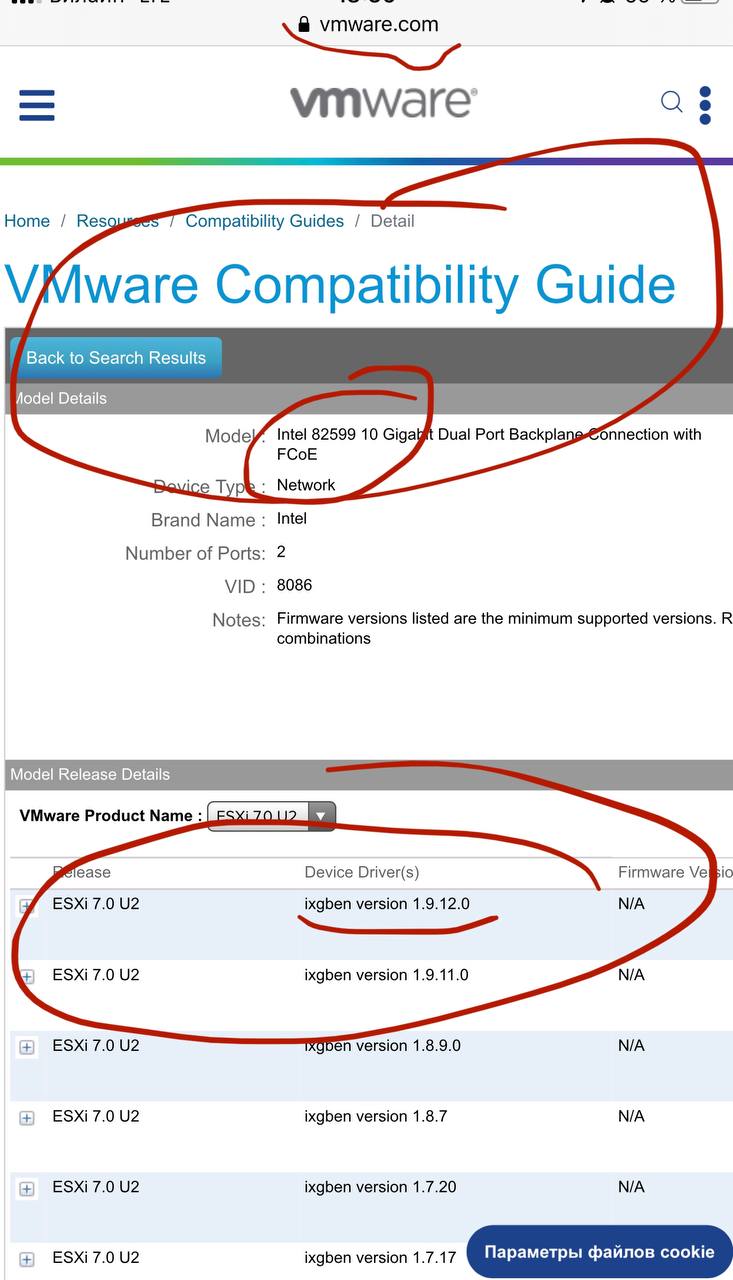Open Compatibility Guides breadcrumb link
Screen dimensions: 733x1280
tap(264, 221)
